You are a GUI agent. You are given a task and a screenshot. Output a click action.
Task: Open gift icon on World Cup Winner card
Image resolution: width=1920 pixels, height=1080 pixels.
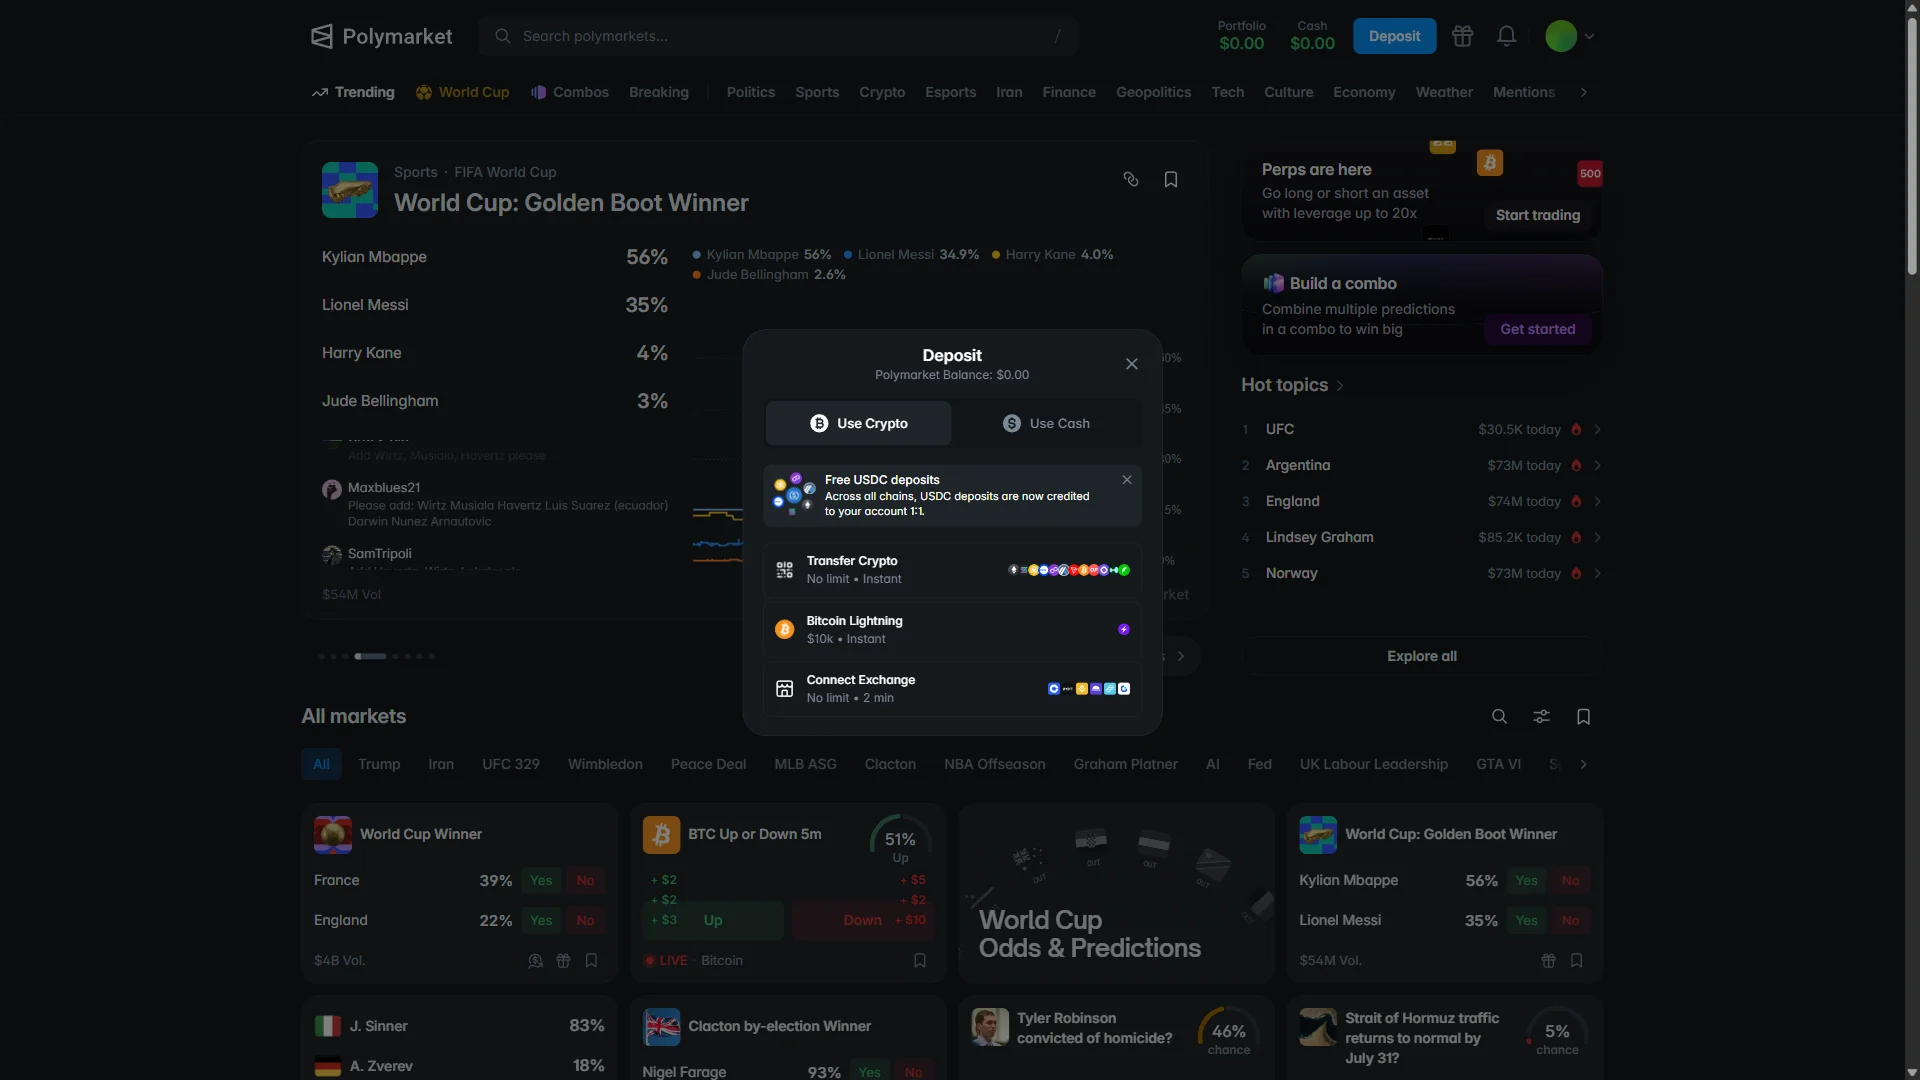pyautogui.click(x=563, y=960)
